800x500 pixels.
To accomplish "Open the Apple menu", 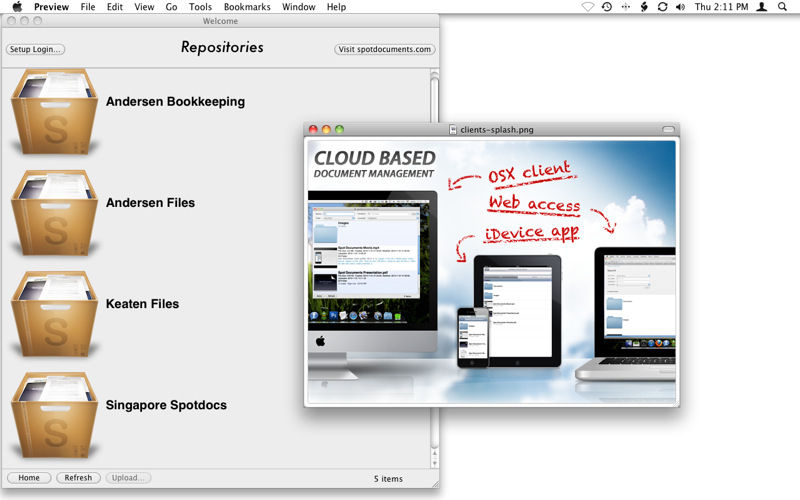I will (x=16, y=7).
